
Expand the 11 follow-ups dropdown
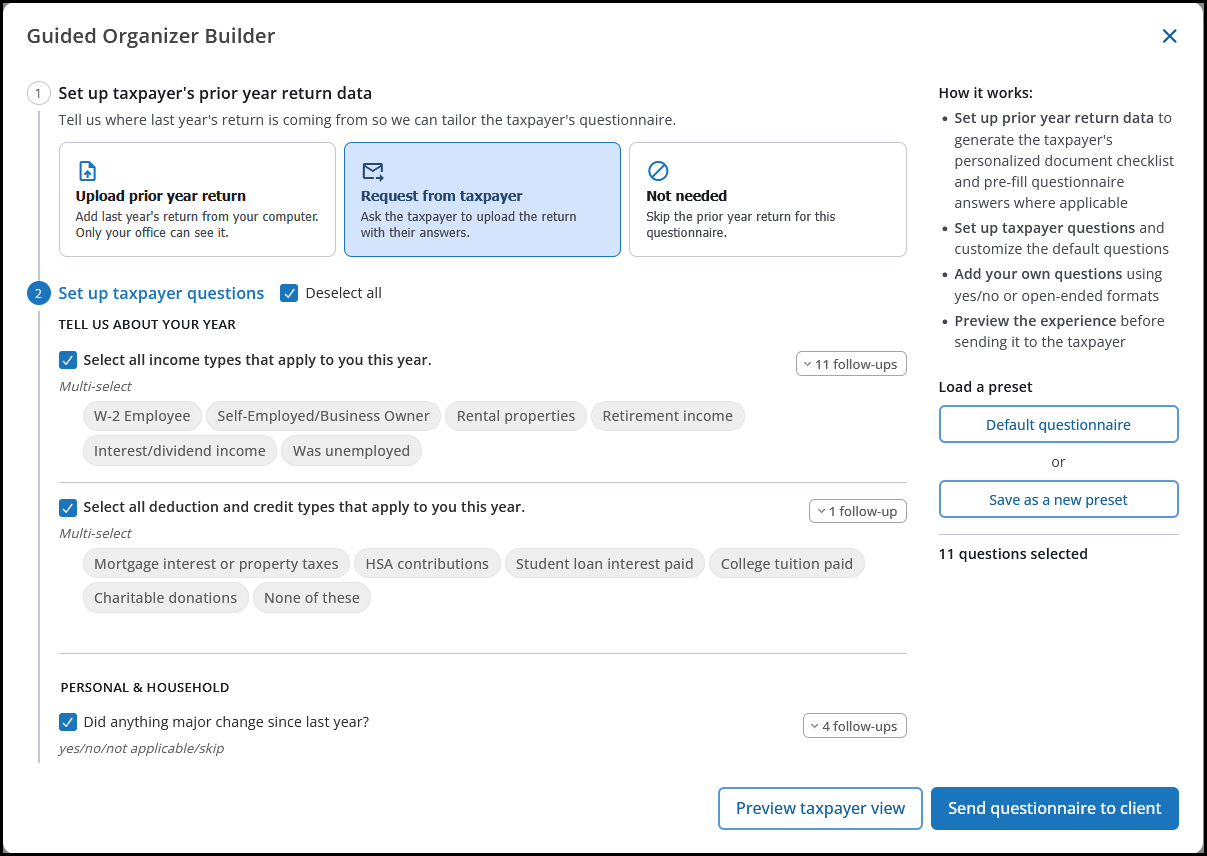point(851,364)
